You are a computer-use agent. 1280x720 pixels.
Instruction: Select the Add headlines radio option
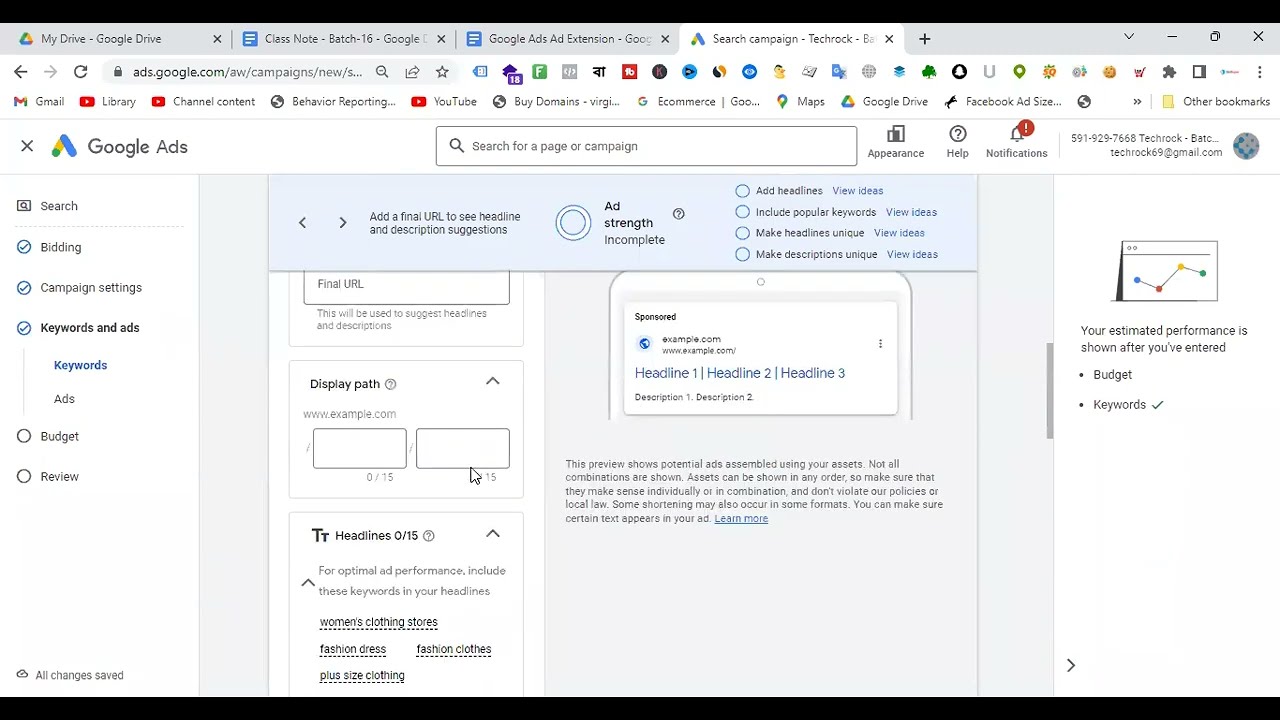pyautogui.click(x=742, y=191)
